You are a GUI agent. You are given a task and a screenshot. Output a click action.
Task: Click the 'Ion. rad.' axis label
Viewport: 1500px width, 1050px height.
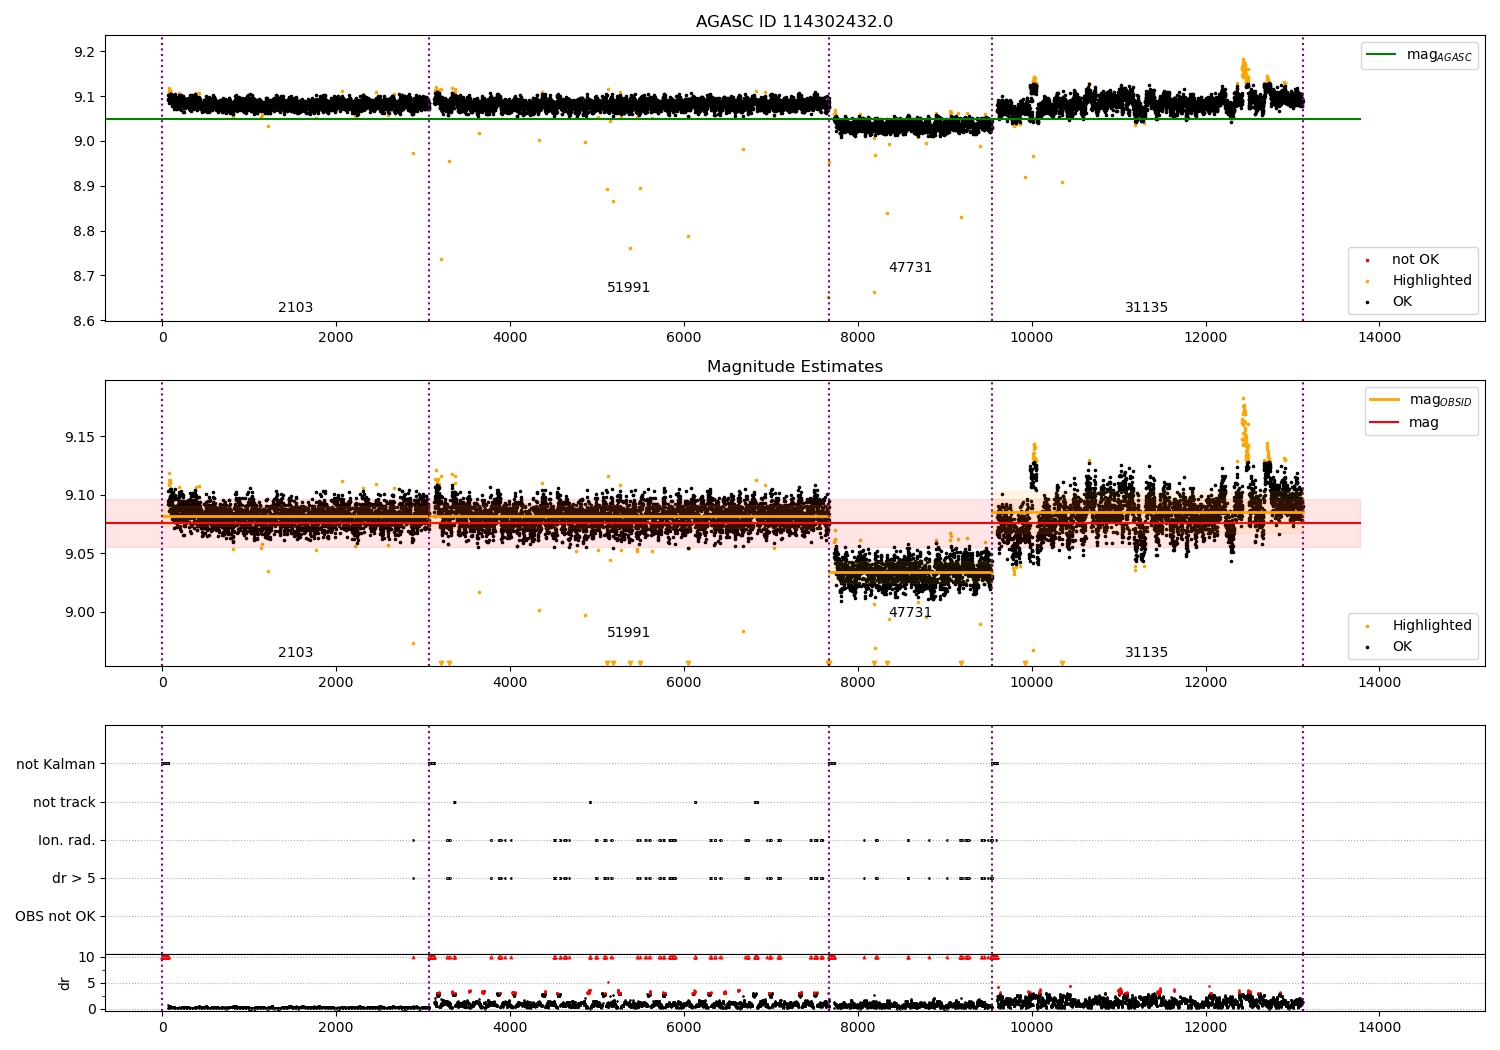[x=67, y=841]
